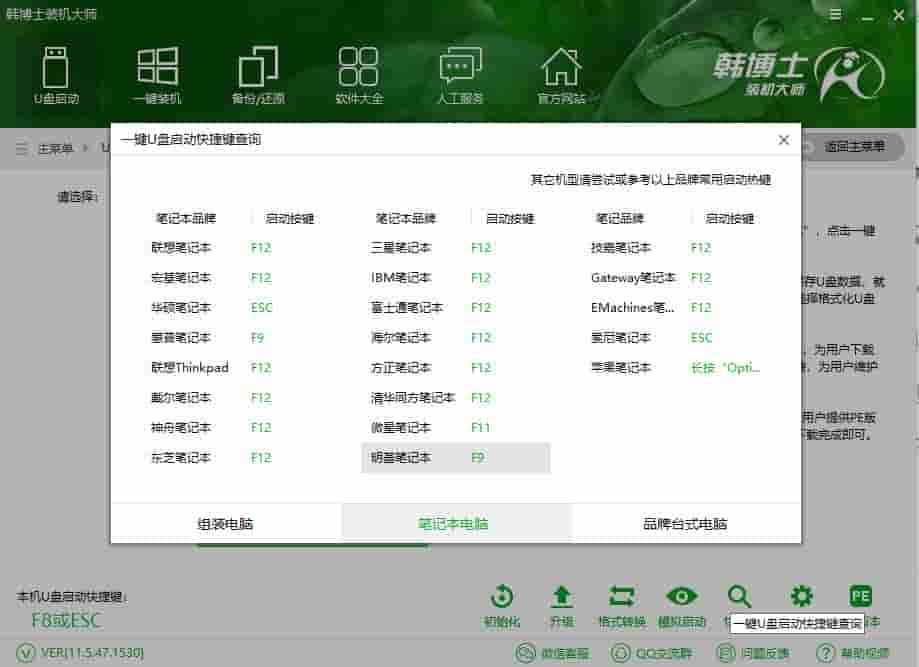Screen dimensions: 919x667
Task: Select the 神舟笔记本 row
Action: pos(234,427)
